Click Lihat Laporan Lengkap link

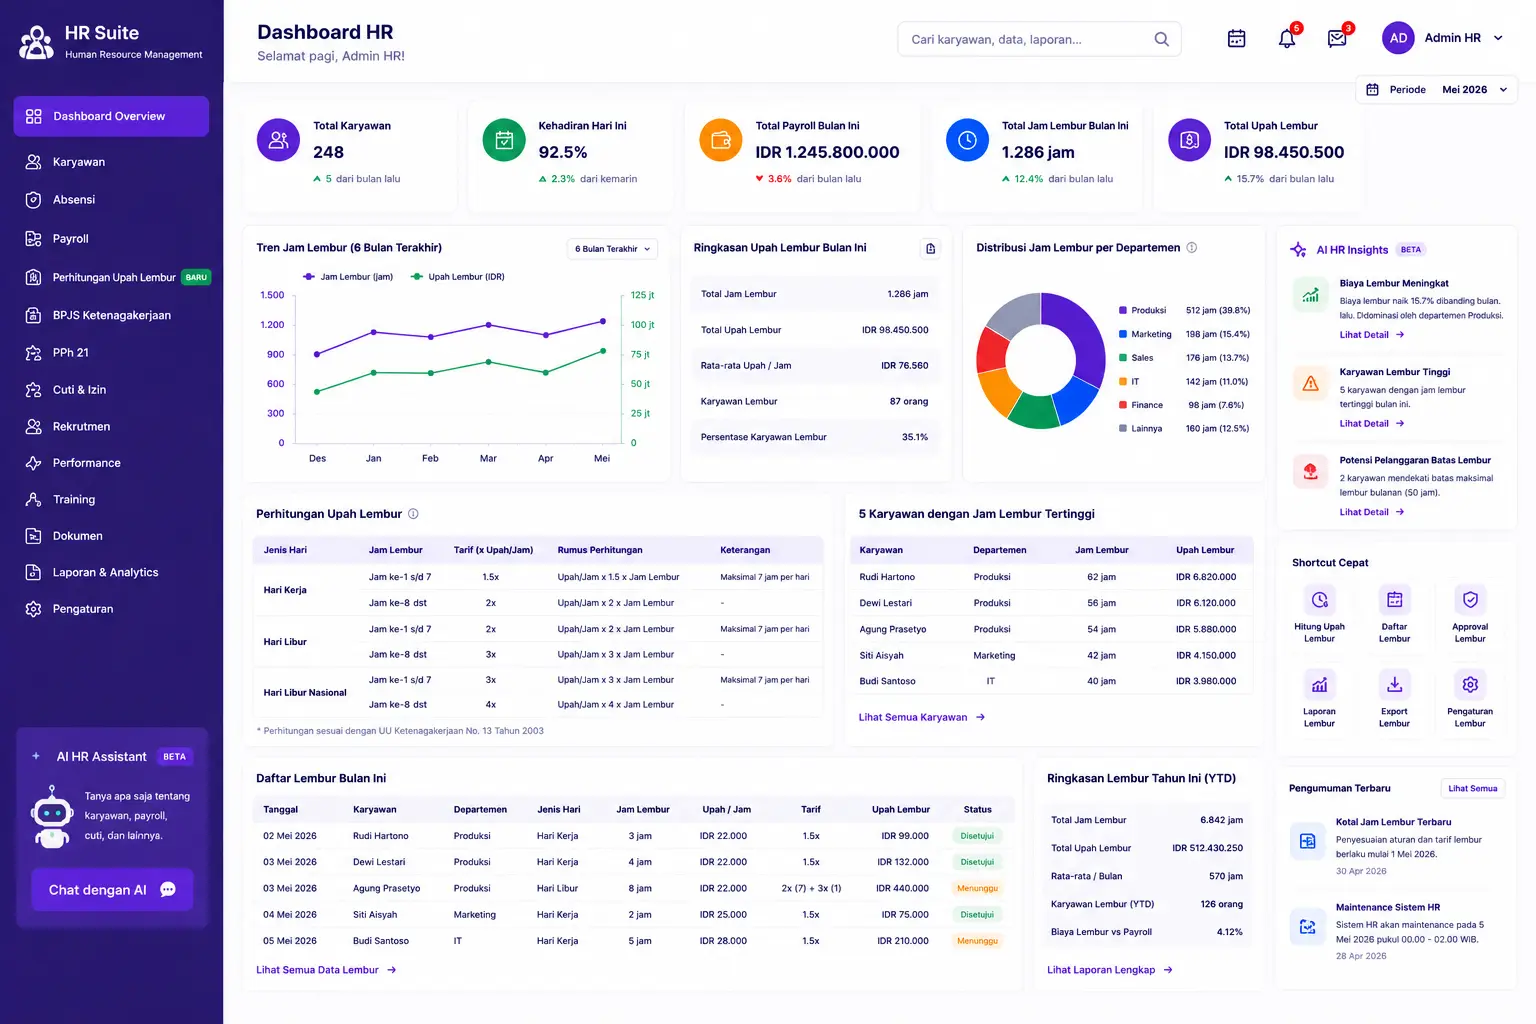(x=1110, y=970)
